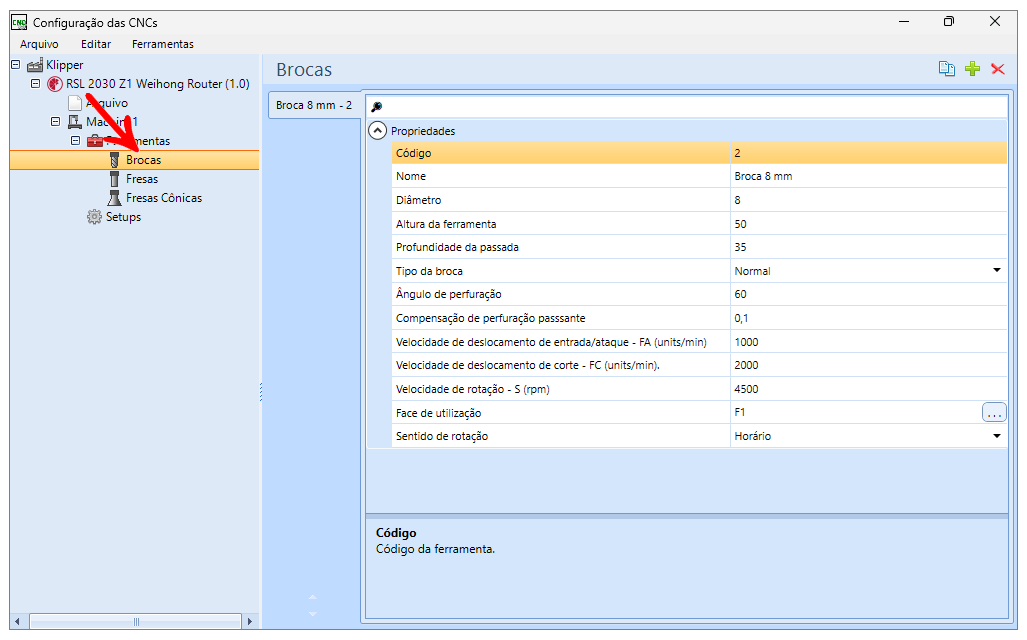
Task: Collapse the Machine 1 tree node
Action: [x=56, y=121]
